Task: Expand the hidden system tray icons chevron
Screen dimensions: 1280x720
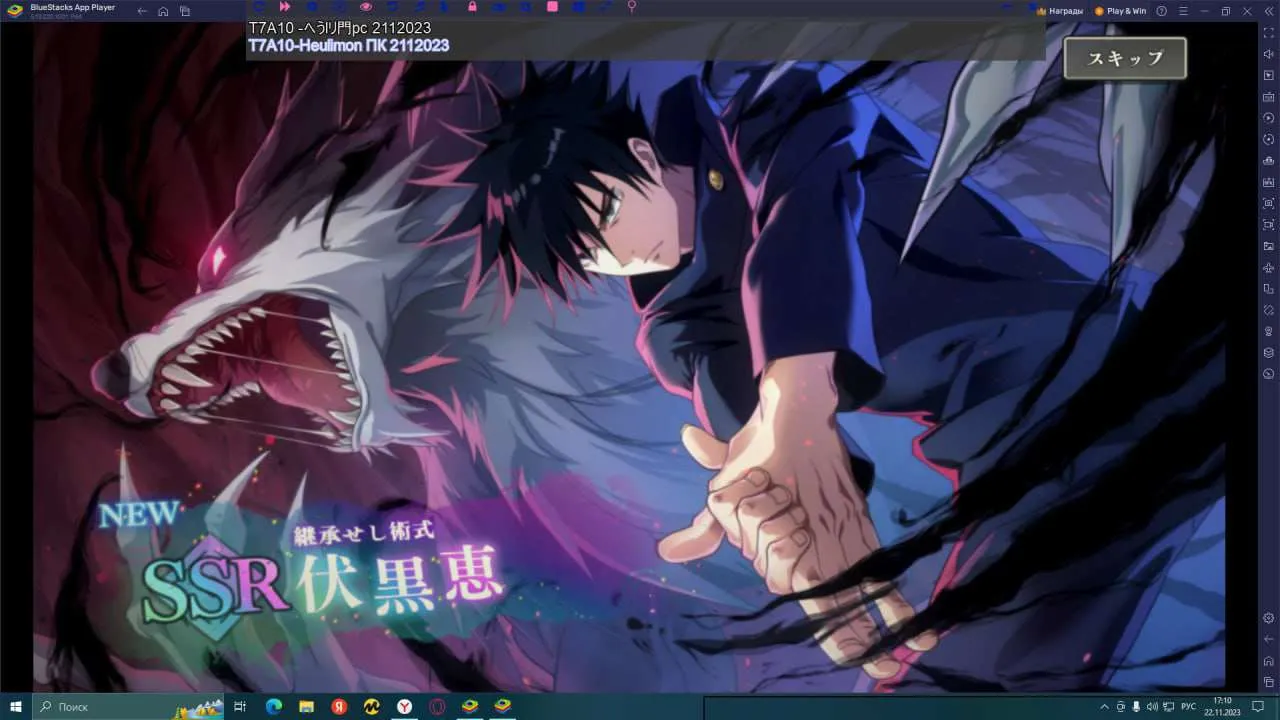Action: pyautogui.click(x=1104, y=707)
